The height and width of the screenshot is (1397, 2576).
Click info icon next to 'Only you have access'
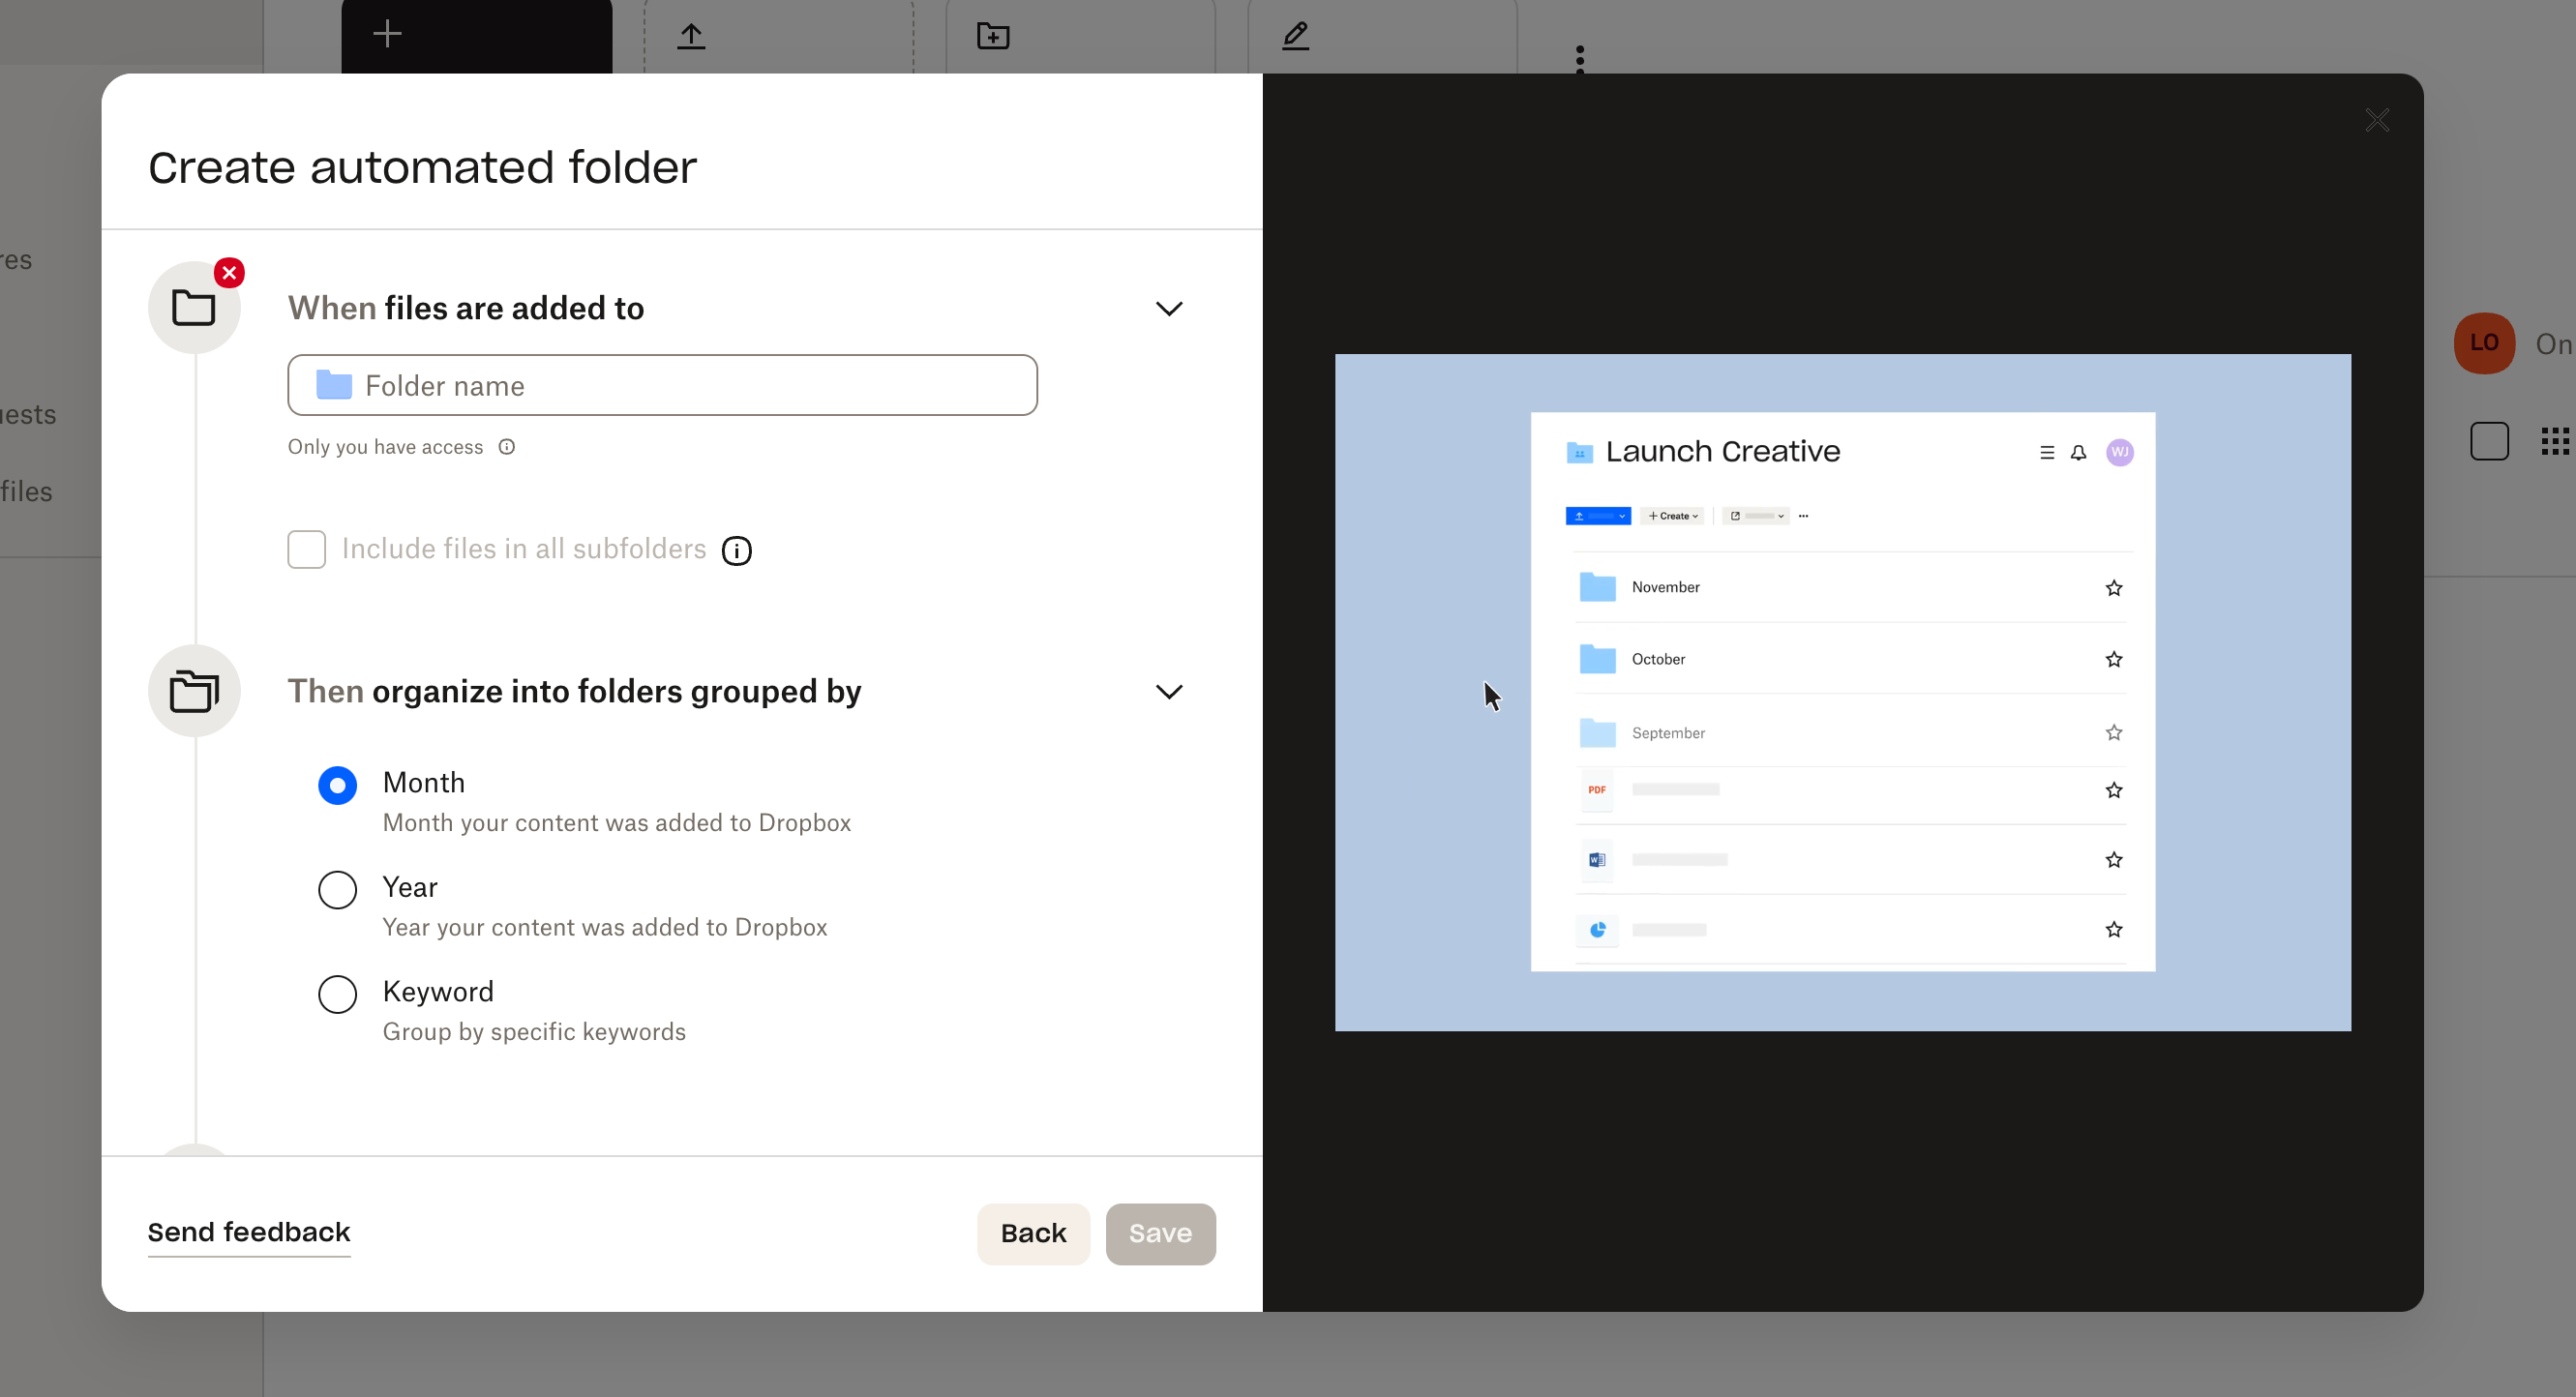(507, 447)
